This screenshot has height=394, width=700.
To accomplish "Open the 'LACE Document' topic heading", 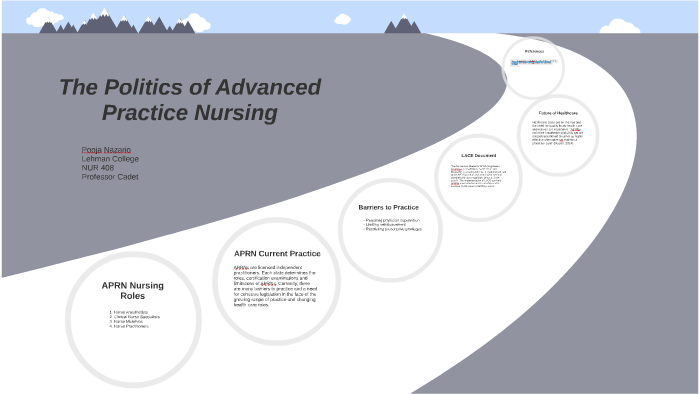I will pyautogui.click(x=479, y=156).
